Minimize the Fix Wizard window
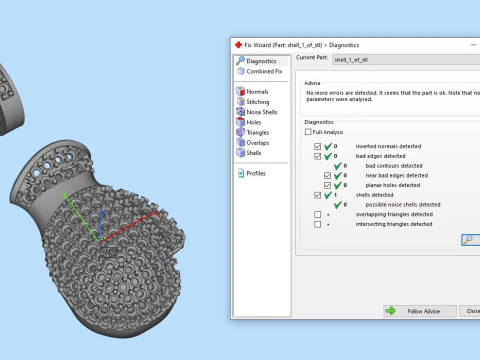Screen dimensions: 480x360 pos(474,45)
